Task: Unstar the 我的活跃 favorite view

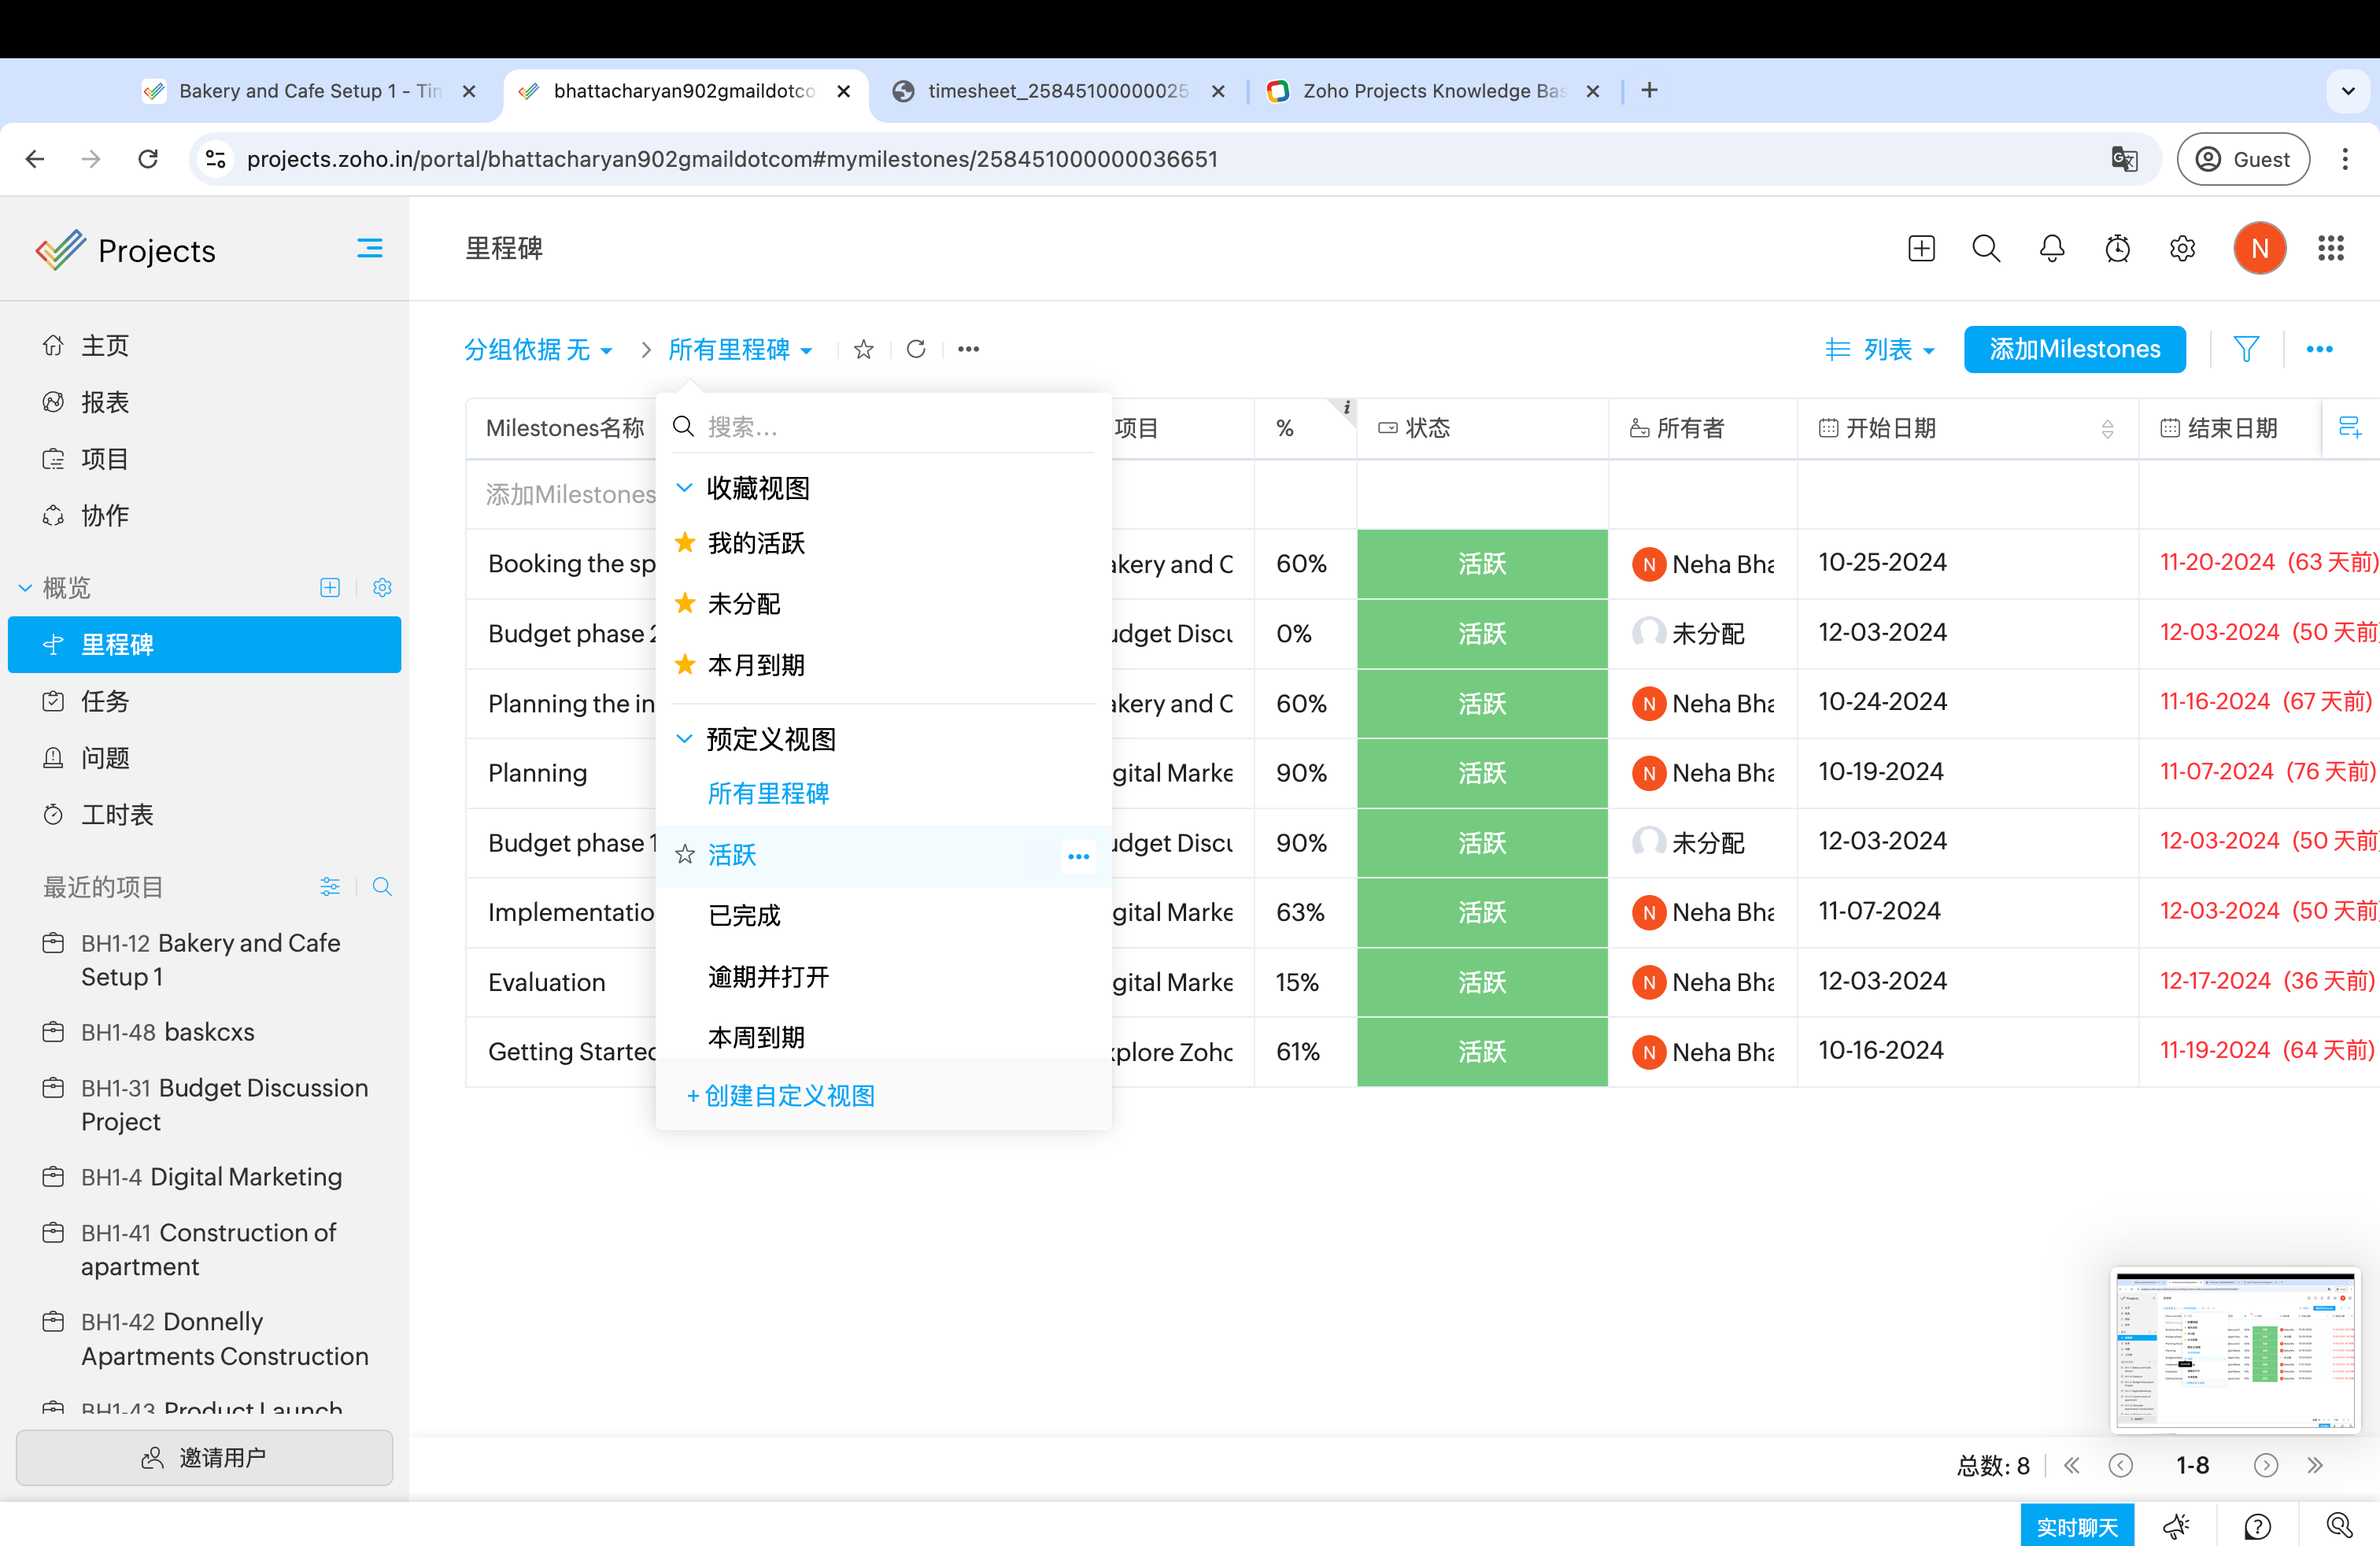Action: click(685, 543)
